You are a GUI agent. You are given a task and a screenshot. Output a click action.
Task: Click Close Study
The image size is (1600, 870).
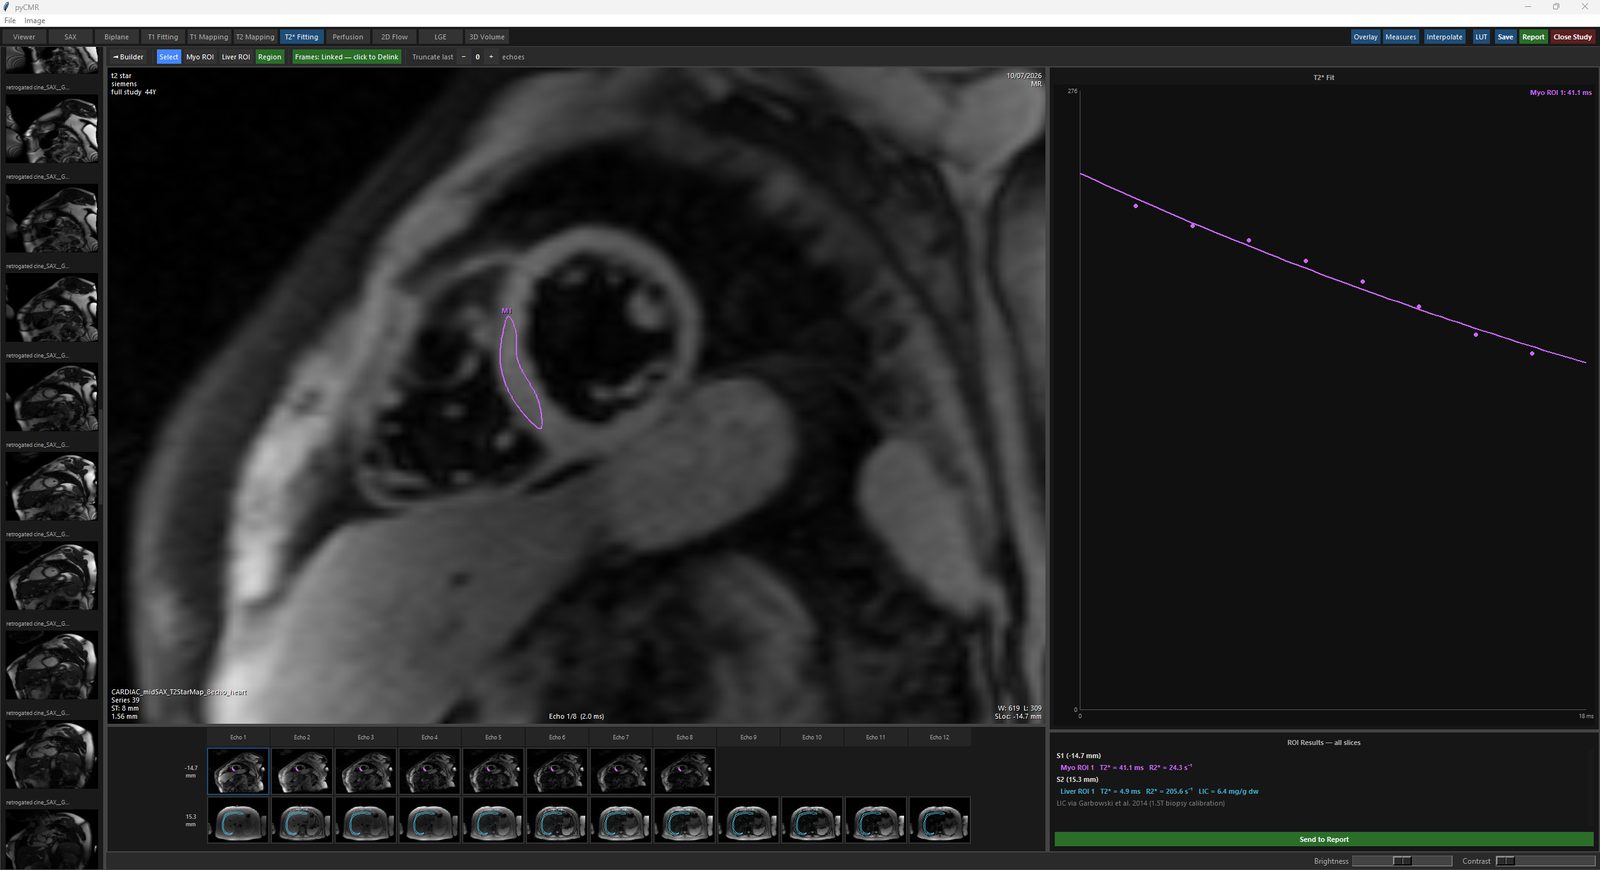1572,37
